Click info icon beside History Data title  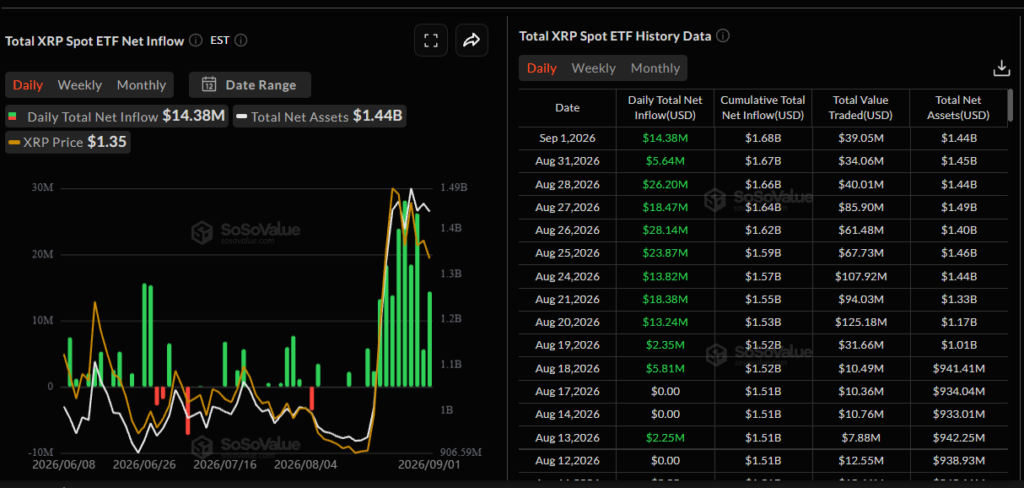pyautogui.click(x=722, y=36)
